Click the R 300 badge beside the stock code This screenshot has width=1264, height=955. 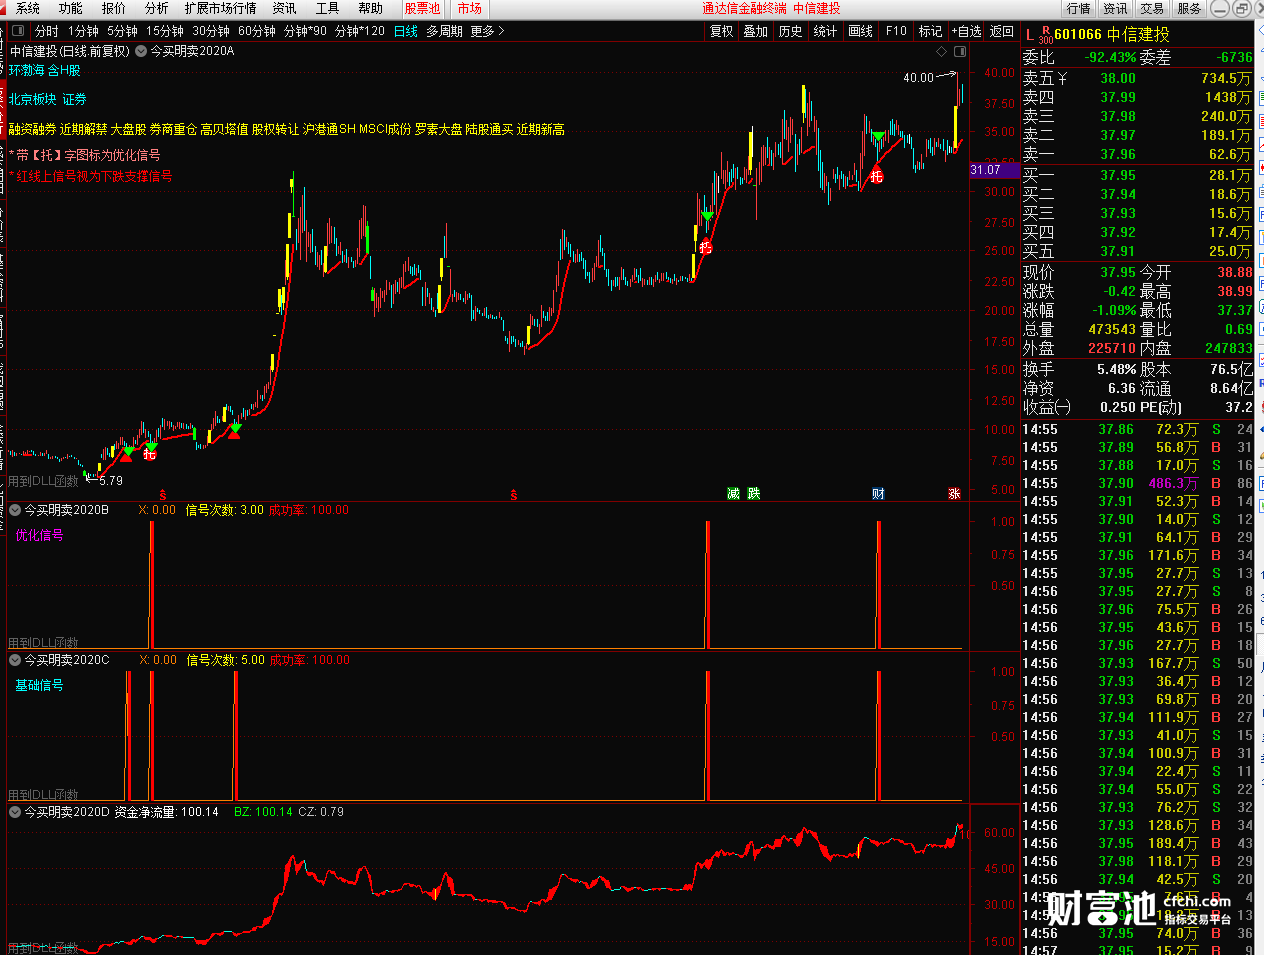pyautogui.click(x=1046, y=35)
